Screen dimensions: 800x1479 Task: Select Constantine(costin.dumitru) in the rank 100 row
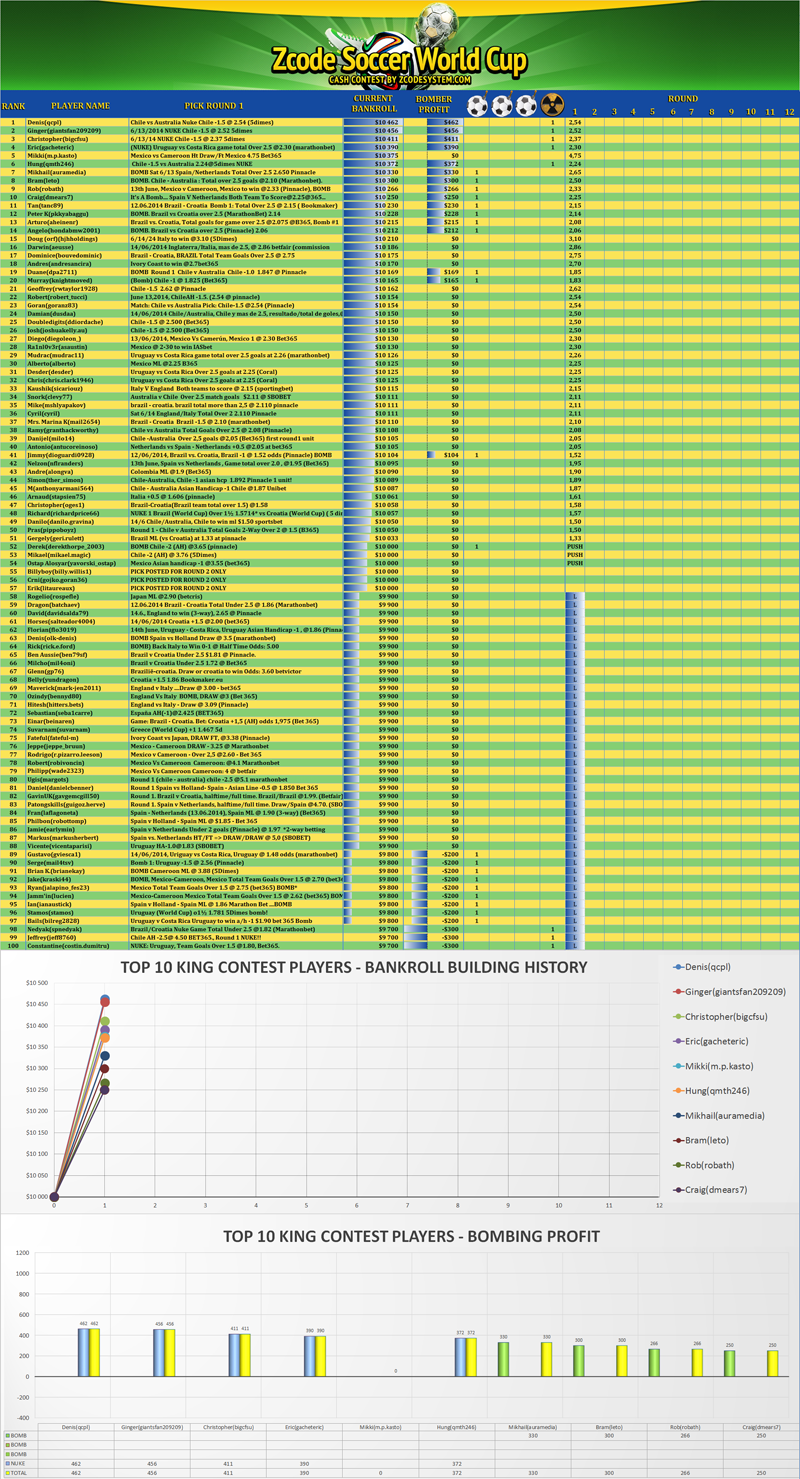coord(69,944)
